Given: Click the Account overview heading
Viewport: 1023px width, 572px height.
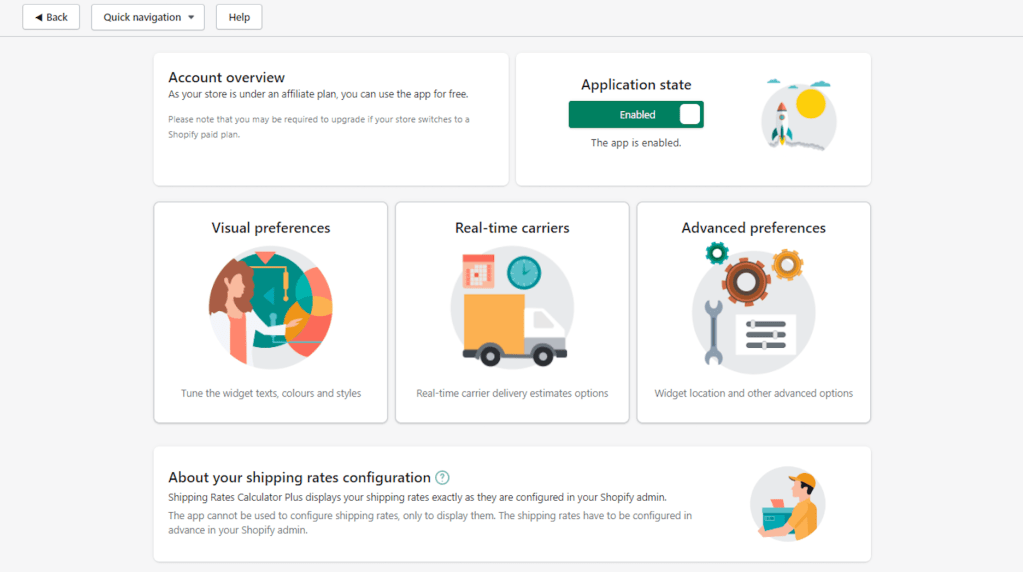Looking at the screenshot, I should 226,77.
